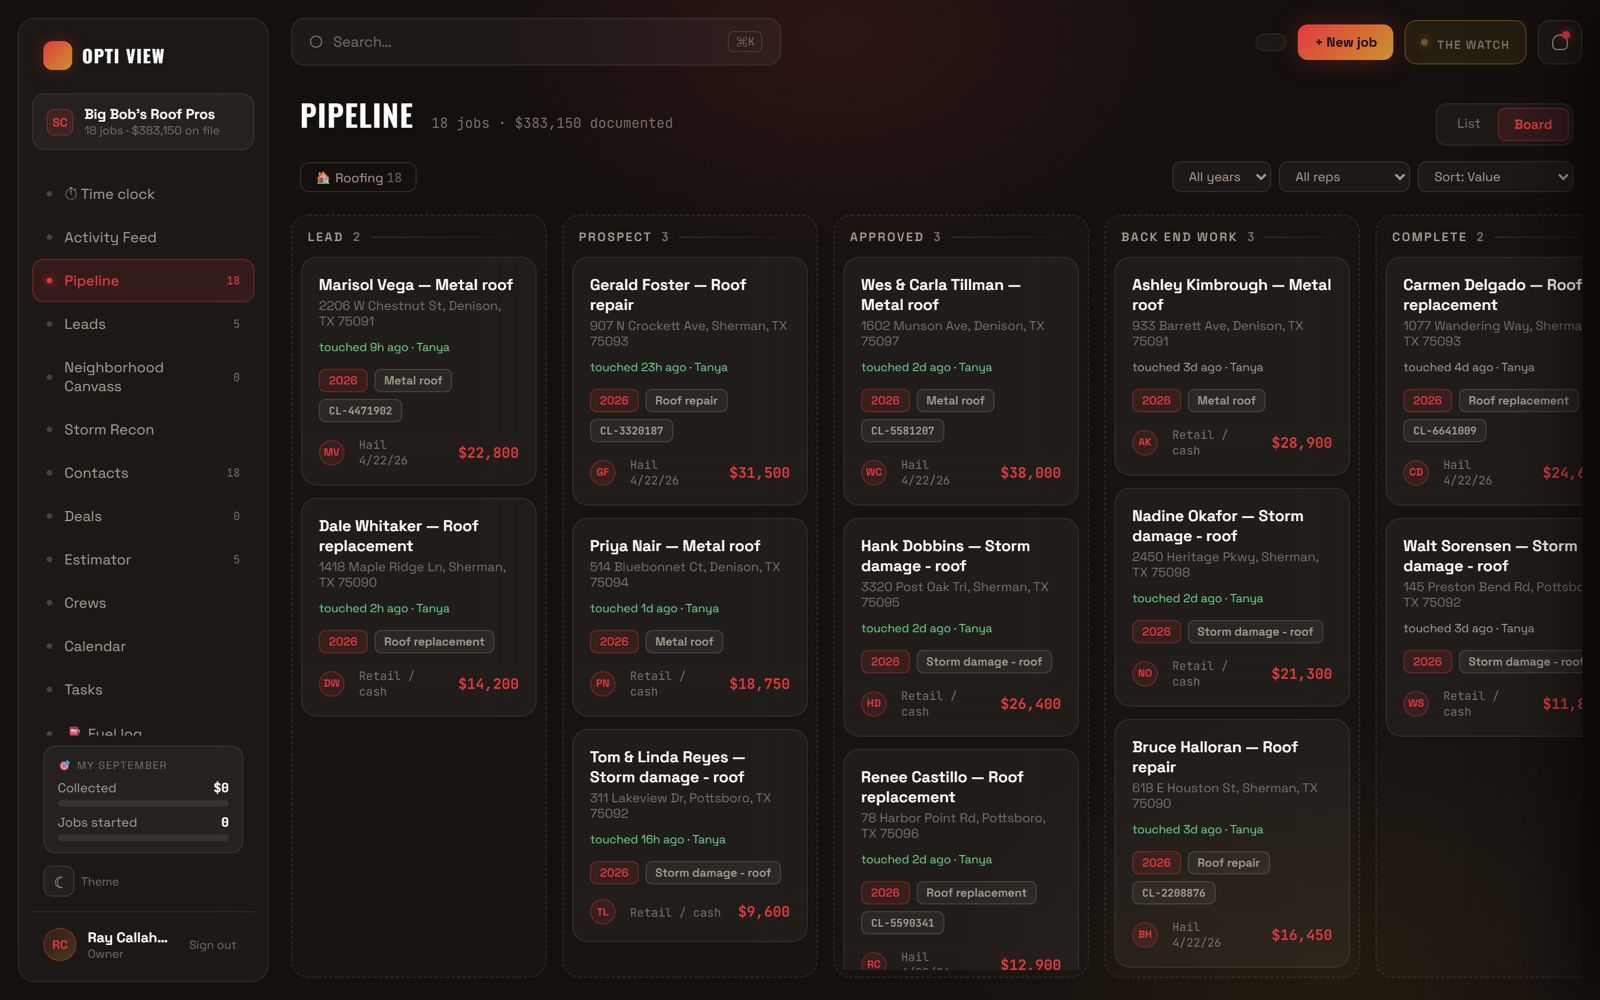The height and width of the screenshot is (1000, 1600).
Task: Open the Sort: Value dropdown
Action: 1495,177
